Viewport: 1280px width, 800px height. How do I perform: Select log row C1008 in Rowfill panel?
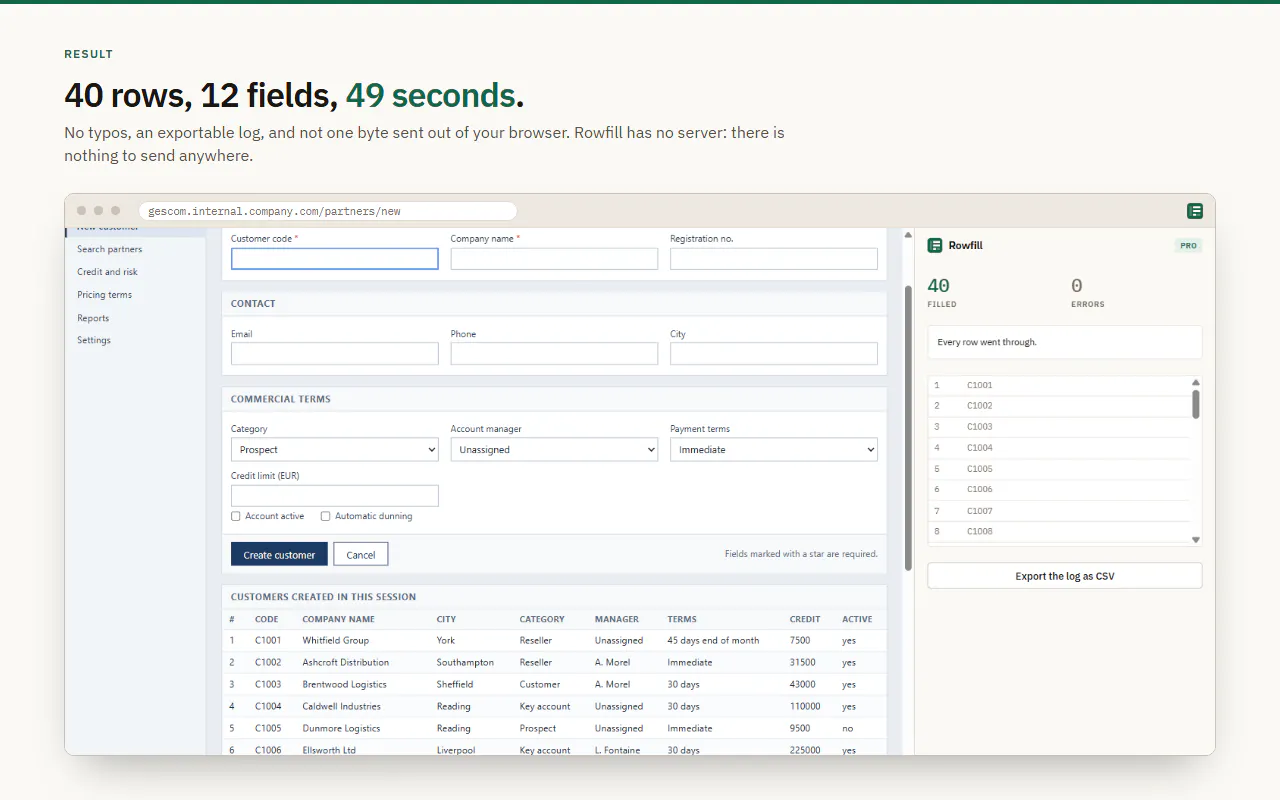pyautogui.click(x=1060, y=532)
